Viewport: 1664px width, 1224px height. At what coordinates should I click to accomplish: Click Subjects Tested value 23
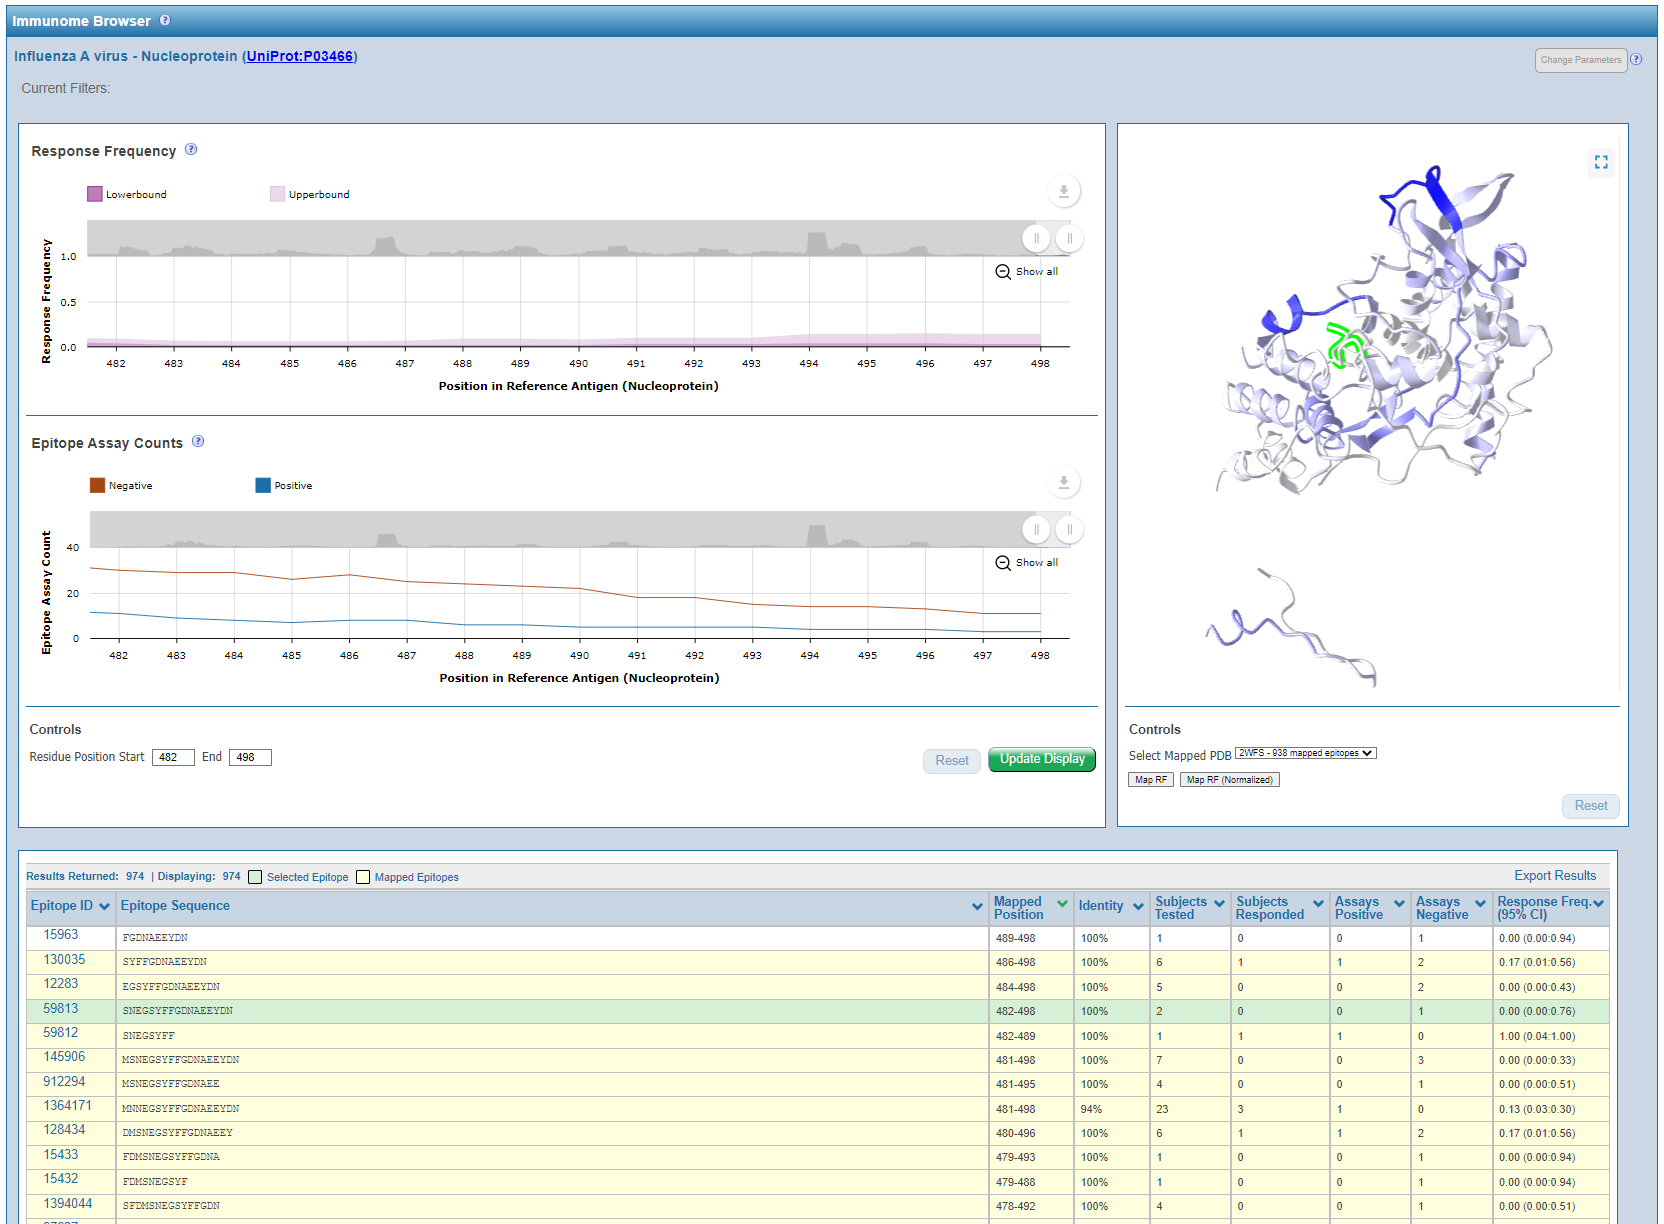(x=1162, y=1109)
